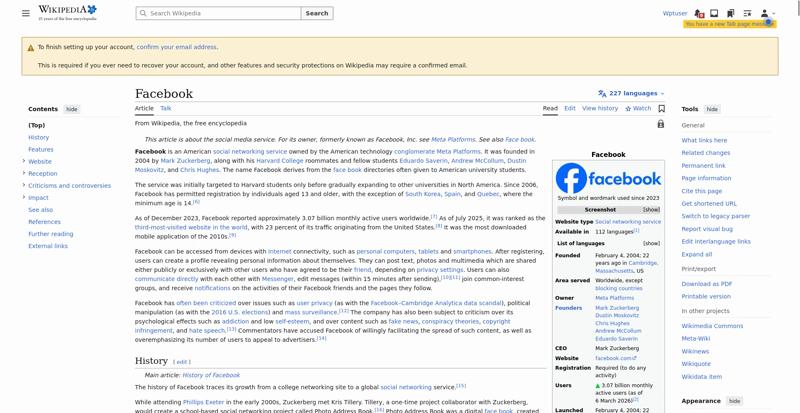Click Download as PDF
The image size is (800, 413).
[x=707, y=284]
